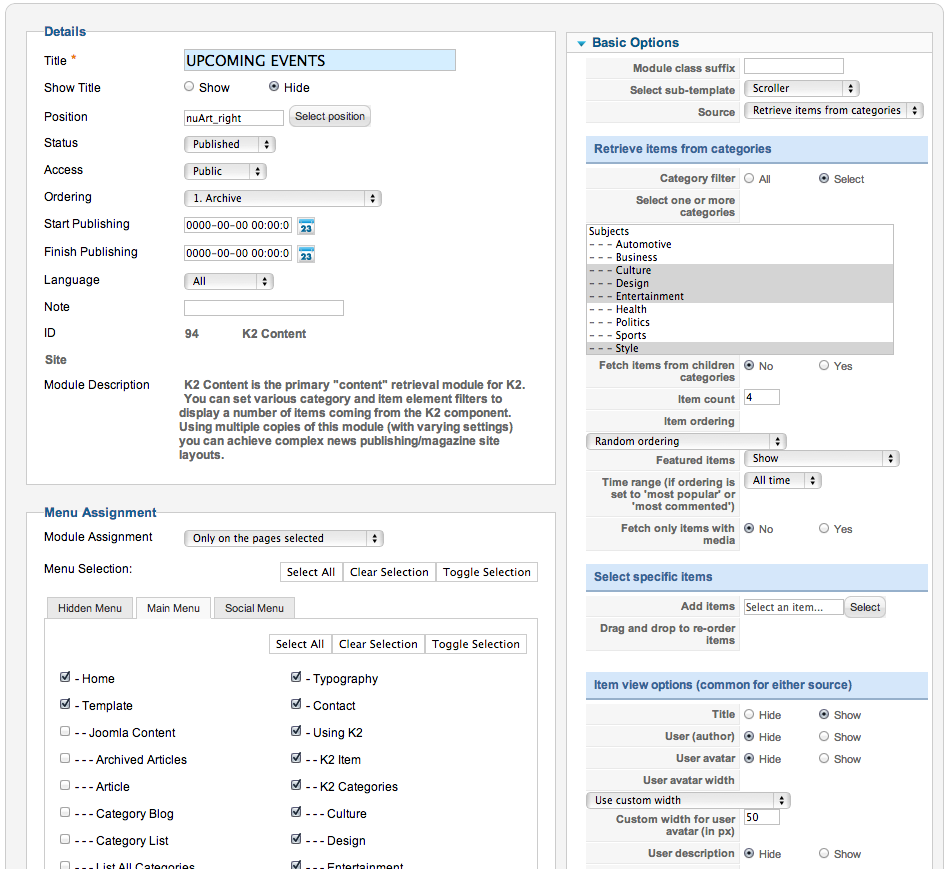Set item Title option to Hide
947x869 pixels.
tap(749, 714)
